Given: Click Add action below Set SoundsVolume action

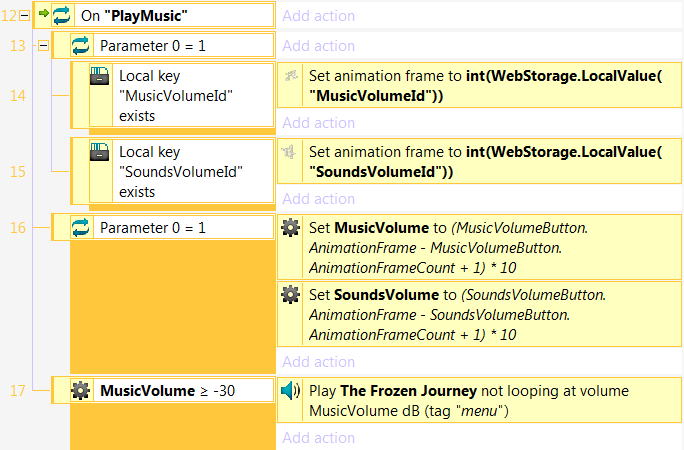Looking at the screenshot, I should (x=318, y=362).
